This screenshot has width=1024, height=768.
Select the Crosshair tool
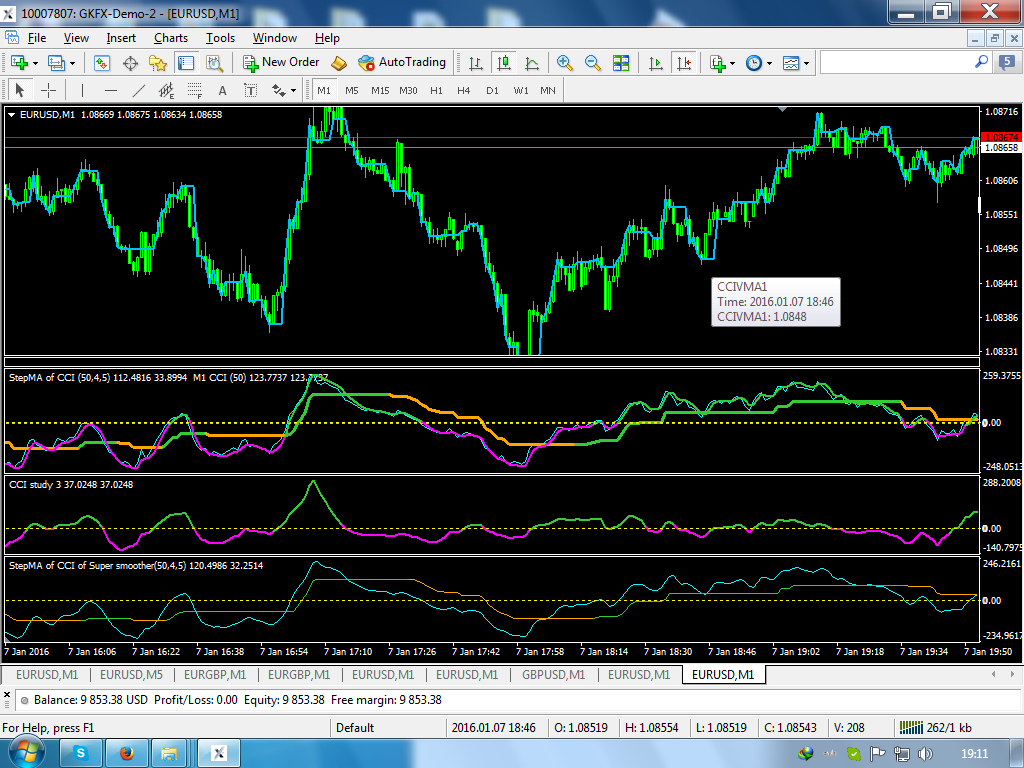coord(48,90)
